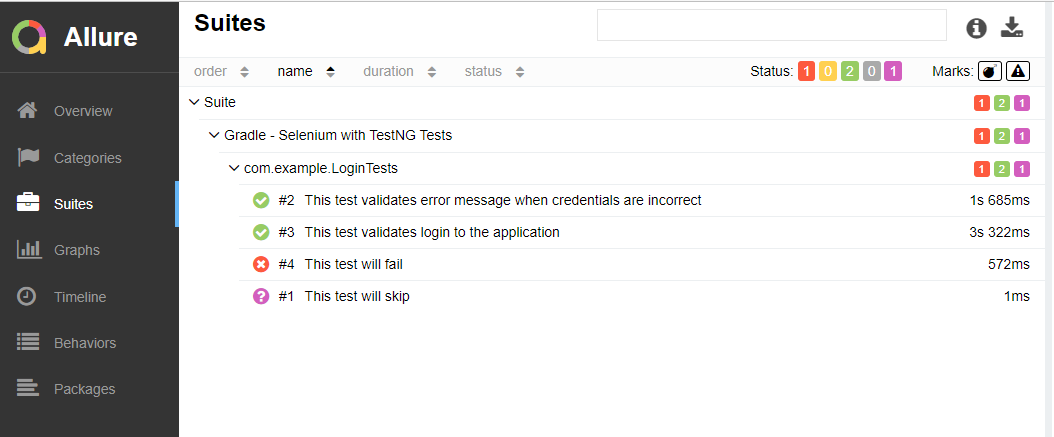This screenshot has width=1054, height=437.
Task: Click the suites search input field
Action: point(771,25)
